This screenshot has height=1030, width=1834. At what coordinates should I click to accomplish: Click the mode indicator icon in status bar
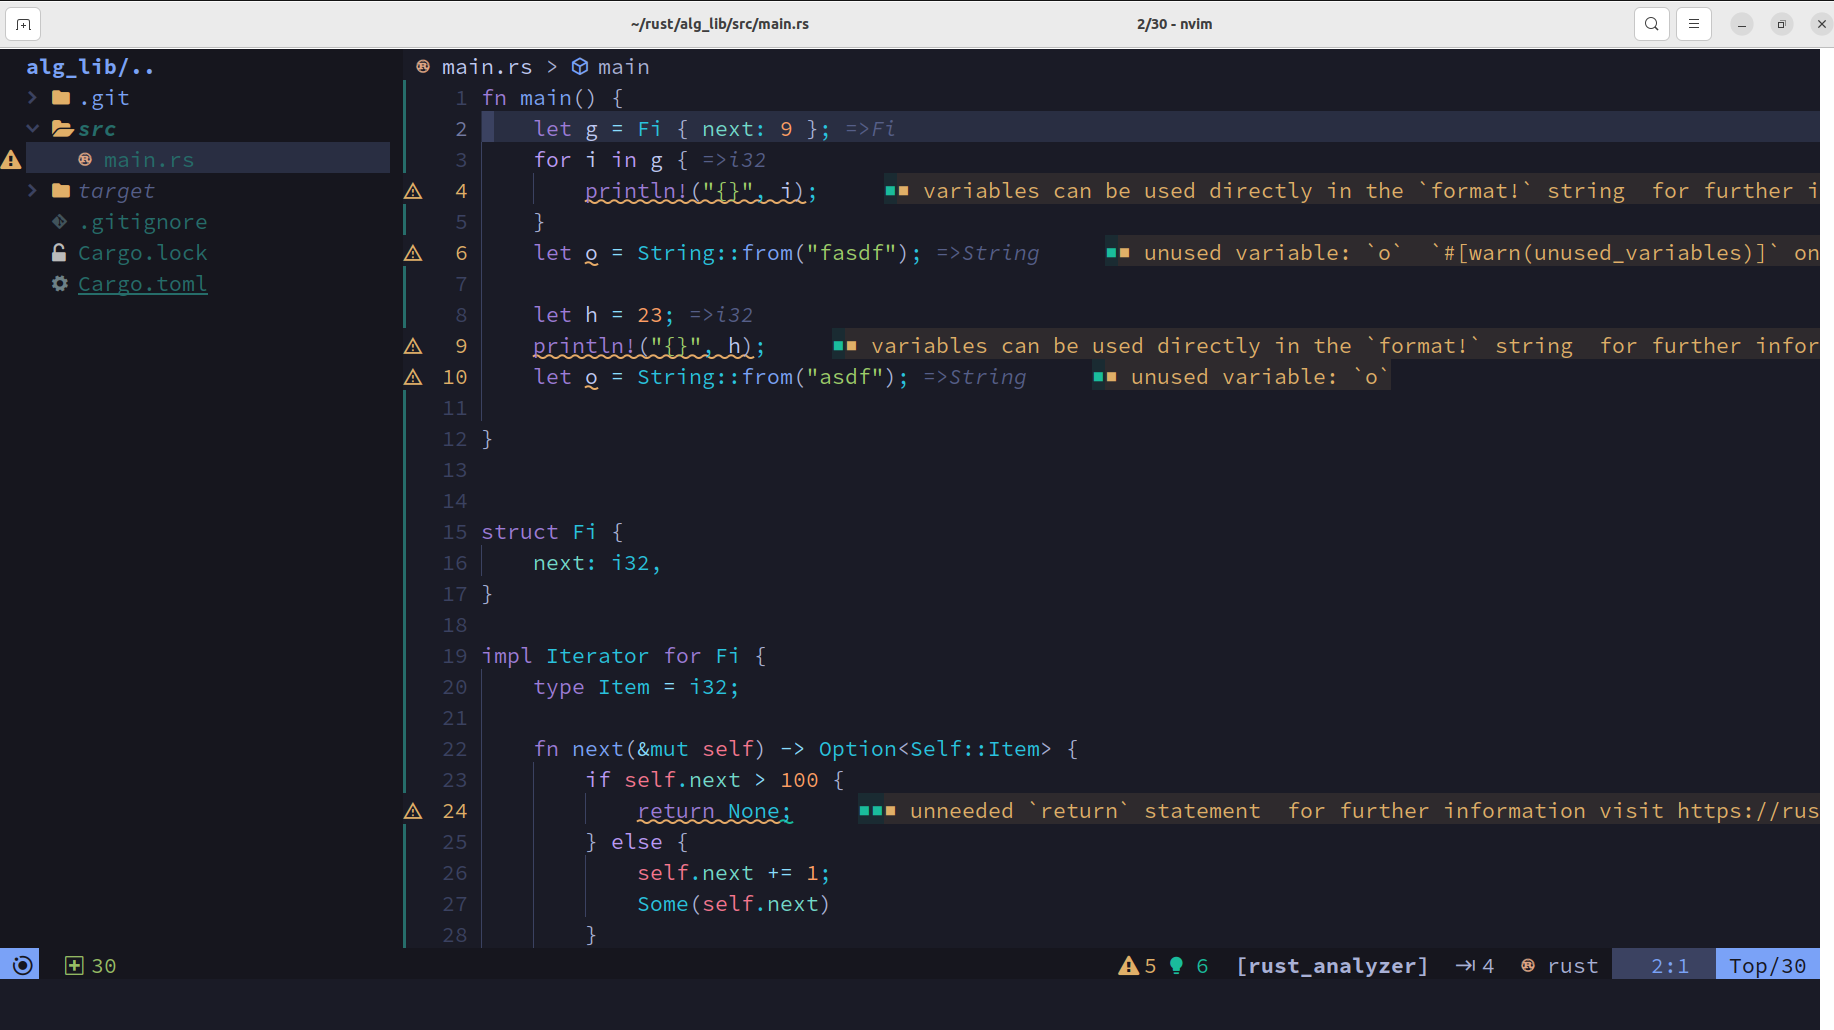(x=20, y=965)
